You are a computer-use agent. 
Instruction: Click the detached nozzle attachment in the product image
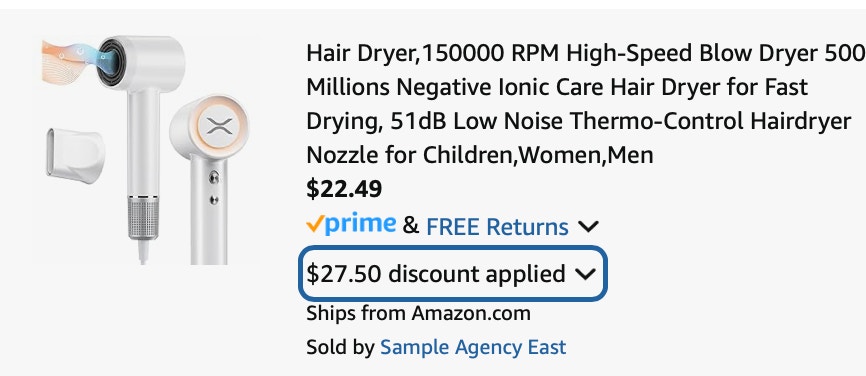tap(75, 156)
